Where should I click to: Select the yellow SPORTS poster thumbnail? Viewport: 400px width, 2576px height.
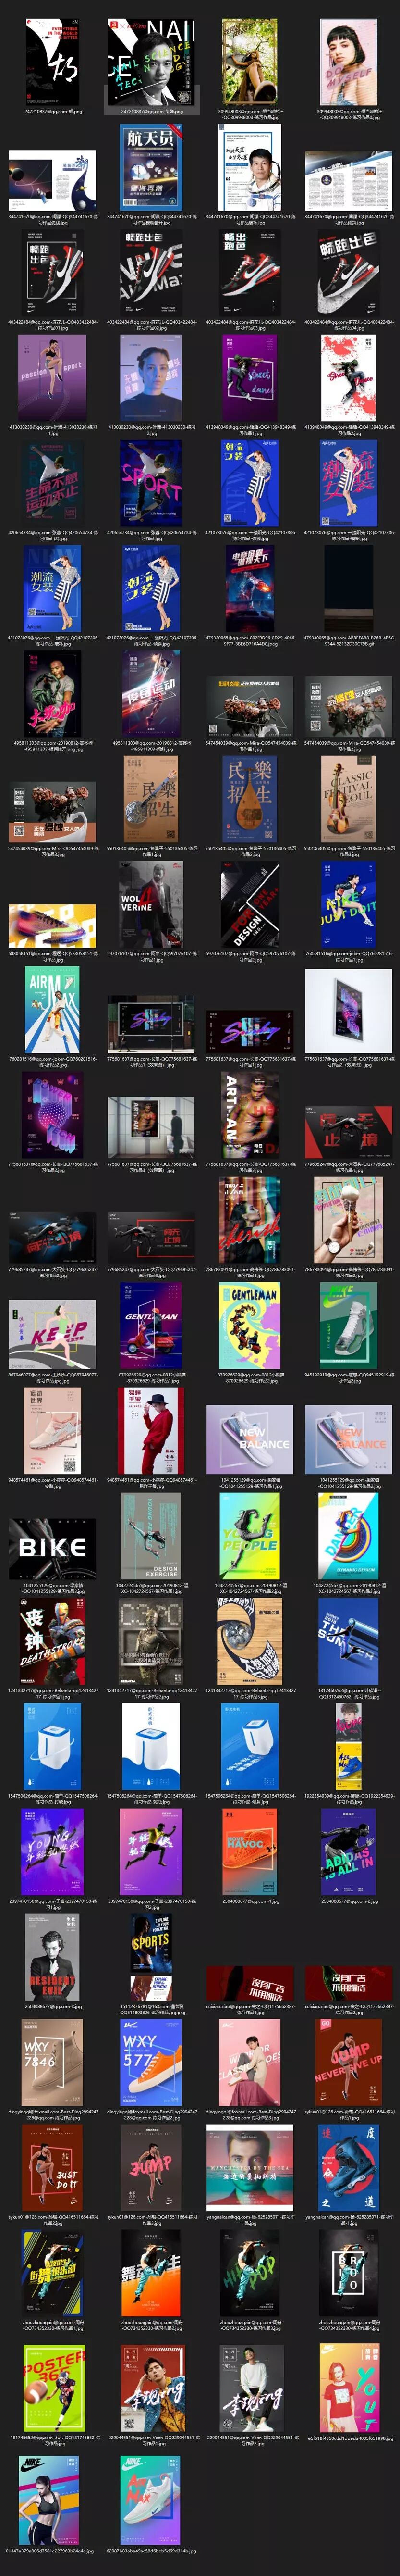click(151, 1957)
